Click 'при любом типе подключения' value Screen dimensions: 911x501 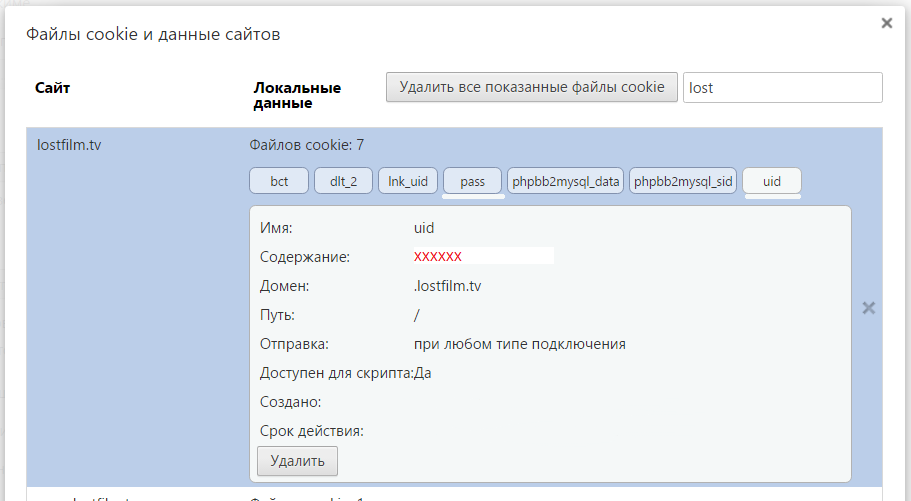pos(520,344)
